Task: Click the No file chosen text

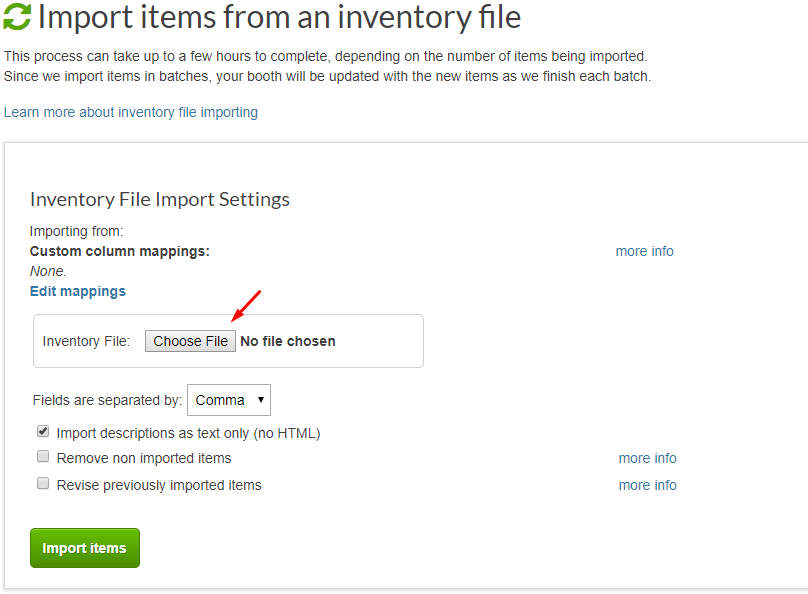Action: pos(288,341)
